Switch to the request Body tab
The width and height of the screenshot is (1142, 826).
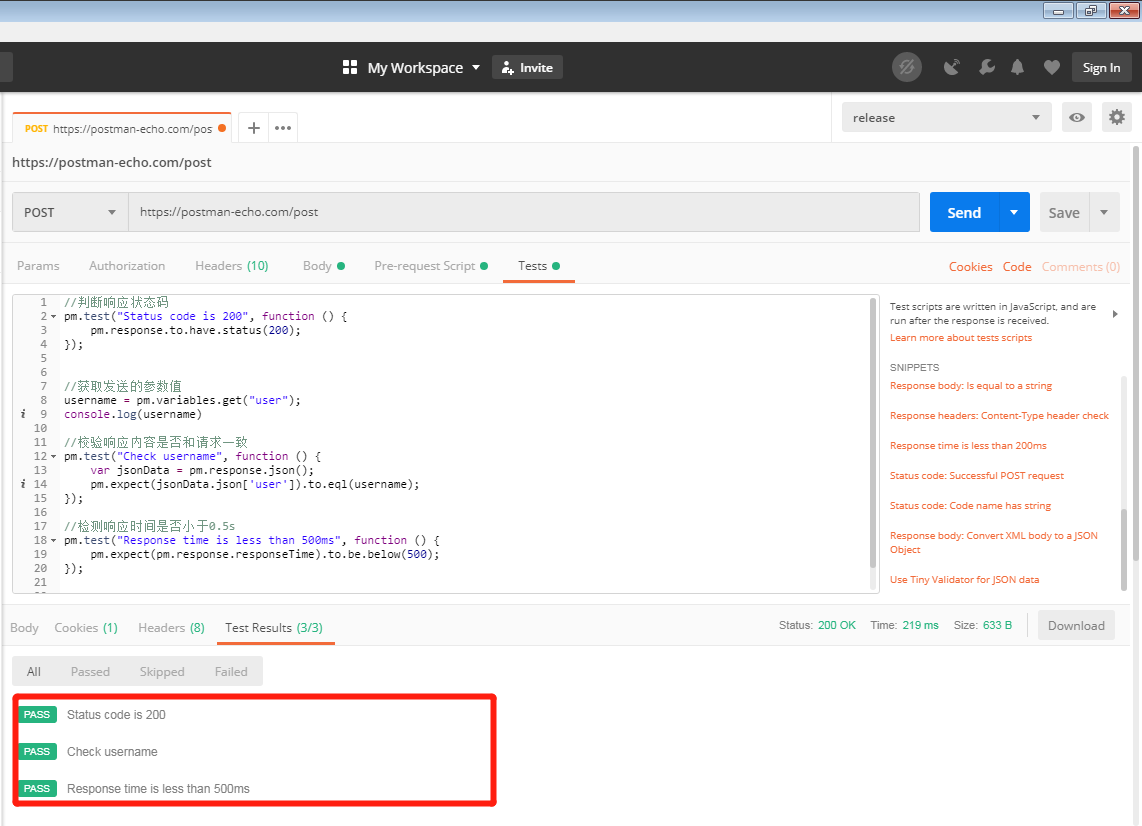323,266
